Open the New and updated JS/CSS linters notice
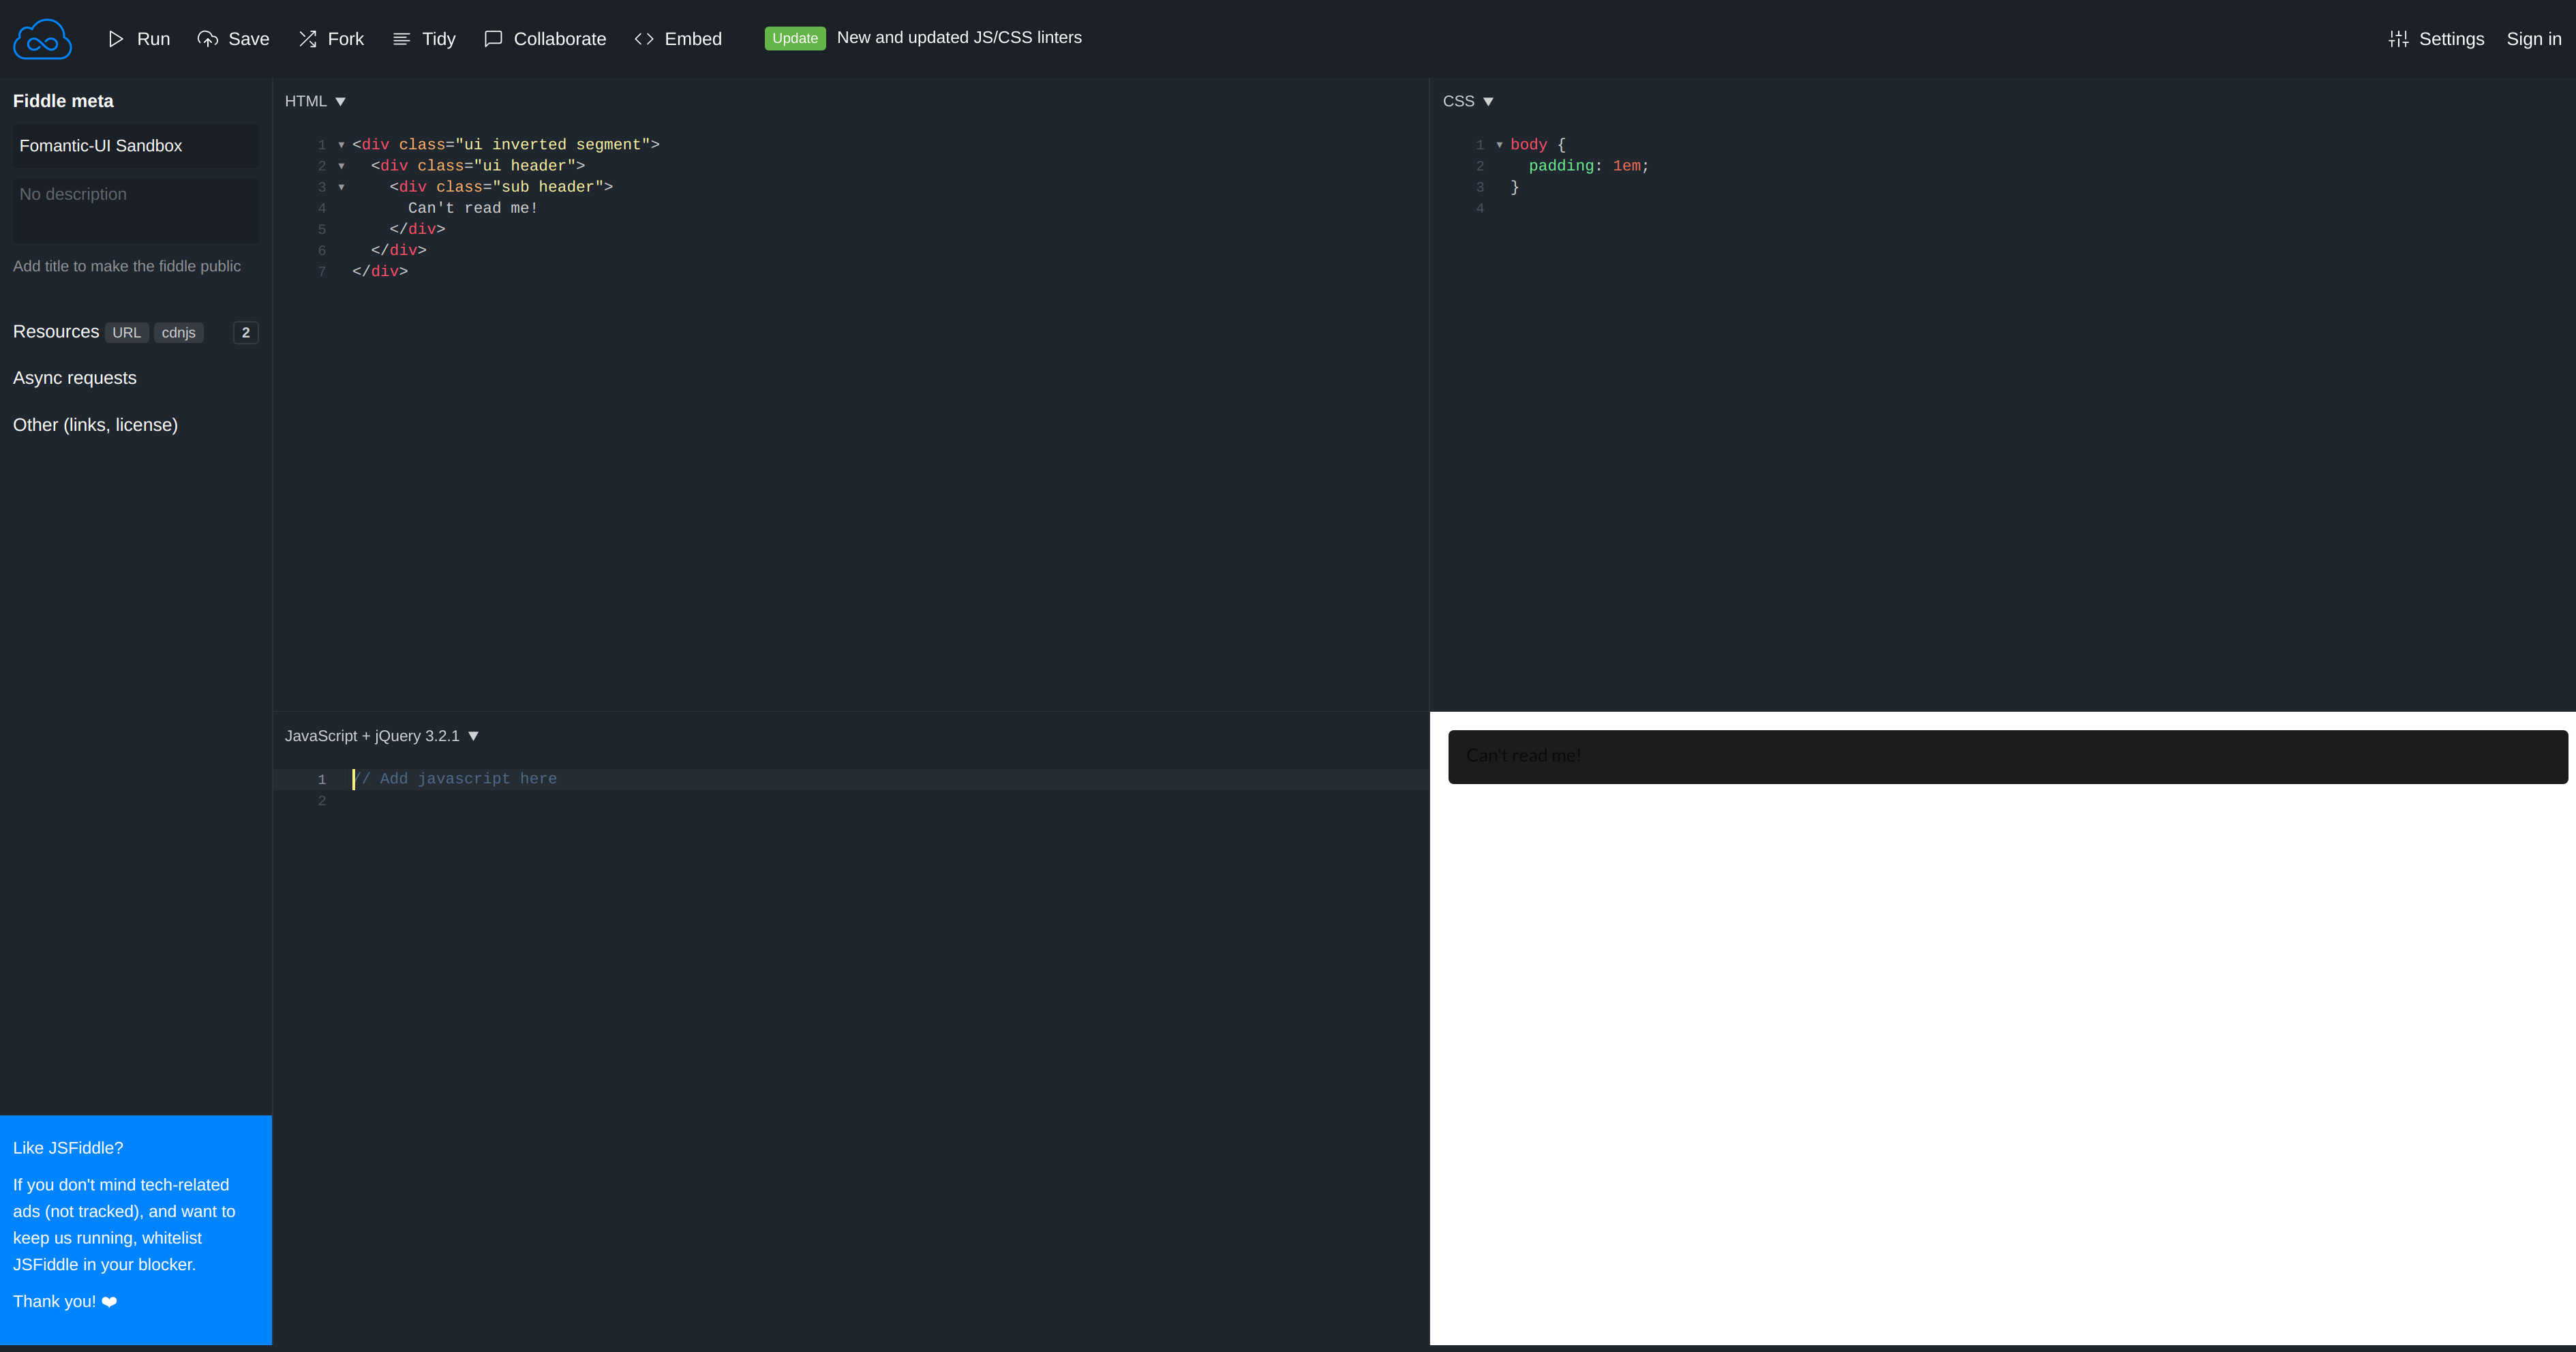Image resolution: width=2576 pixels, height=1352 pixels. 959,37
